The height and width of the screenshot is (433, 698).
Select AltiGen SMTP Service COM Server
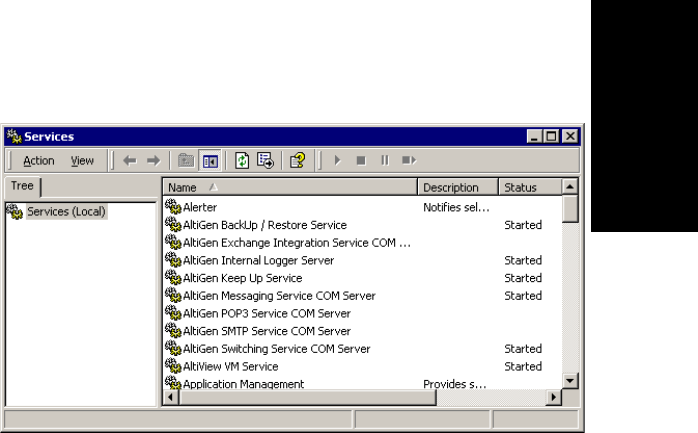[267, 332]
